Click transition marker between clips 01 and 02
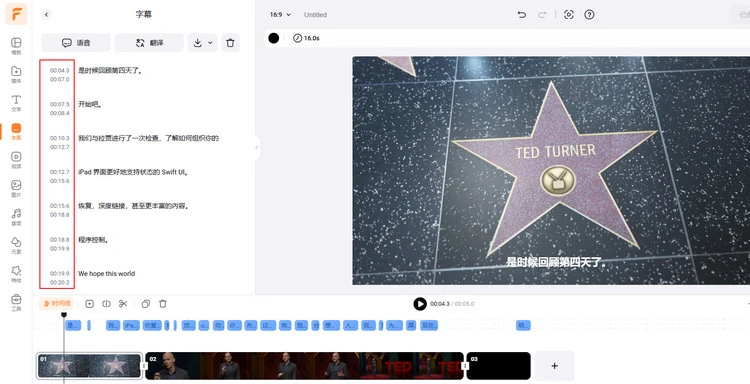The image size is (750, 384). pos(144,366)
